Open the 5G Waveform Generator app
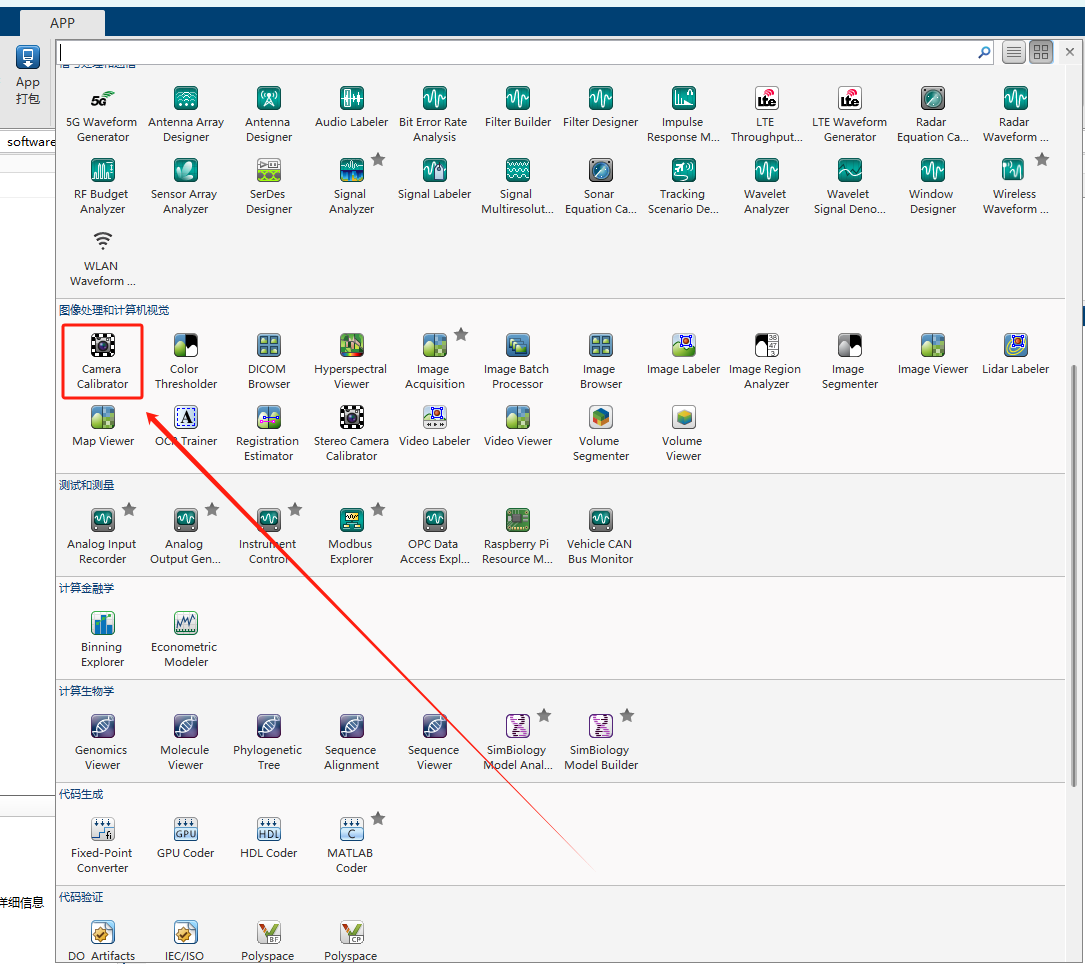 [102, 115]
